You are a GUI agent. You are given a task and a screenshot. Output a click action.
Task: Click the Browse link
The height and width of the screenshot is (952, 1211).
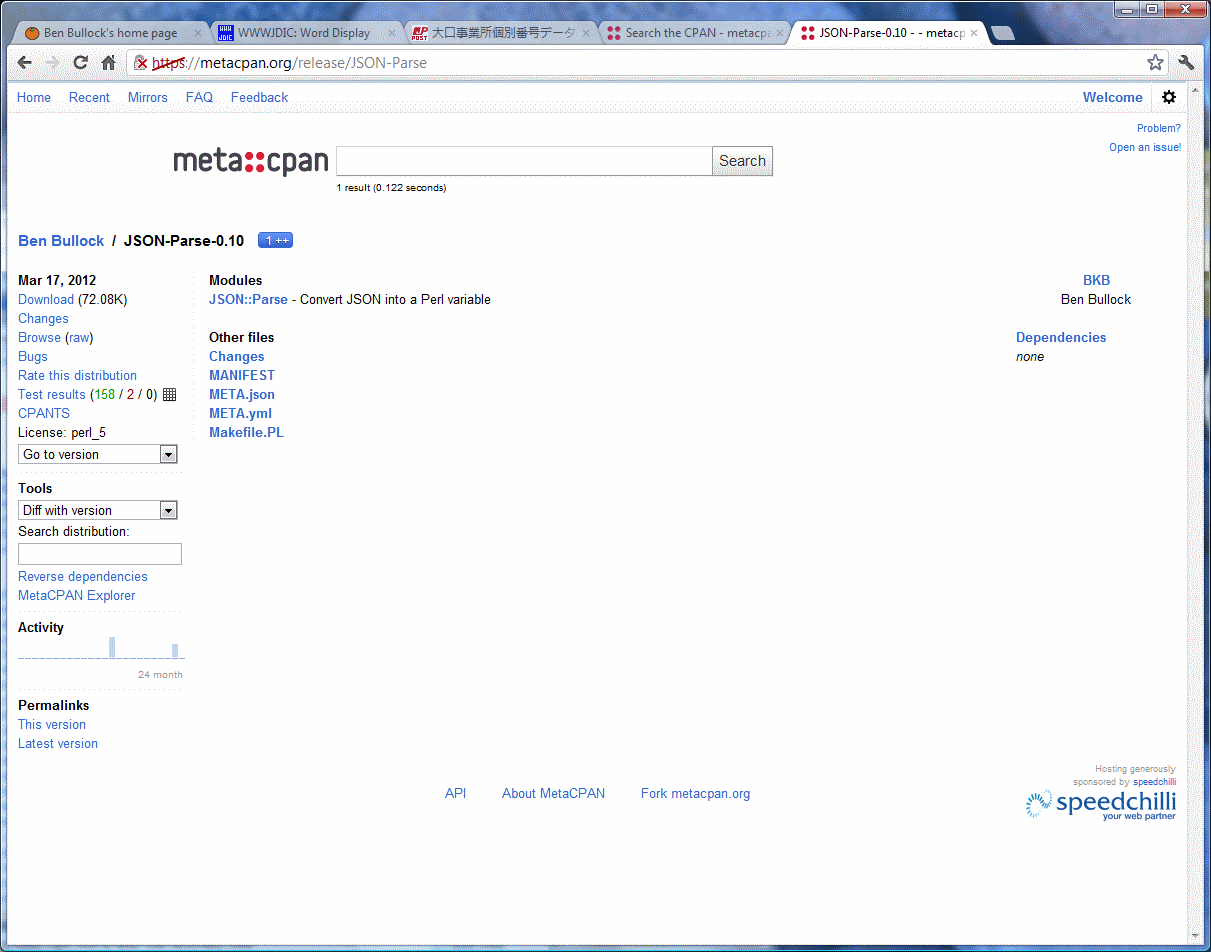click(39, 337)
